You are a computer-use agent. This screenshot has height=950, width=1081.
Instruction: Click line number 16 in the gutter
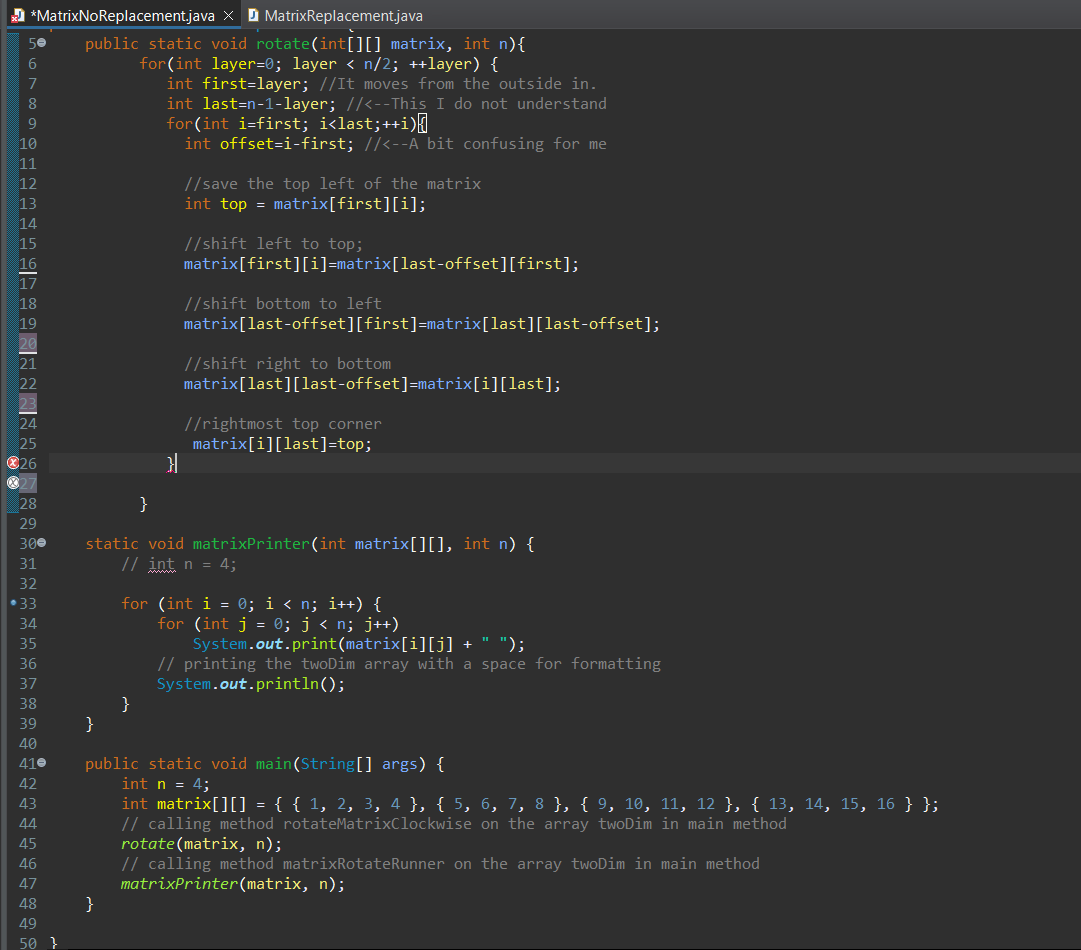tap(28, 264)
